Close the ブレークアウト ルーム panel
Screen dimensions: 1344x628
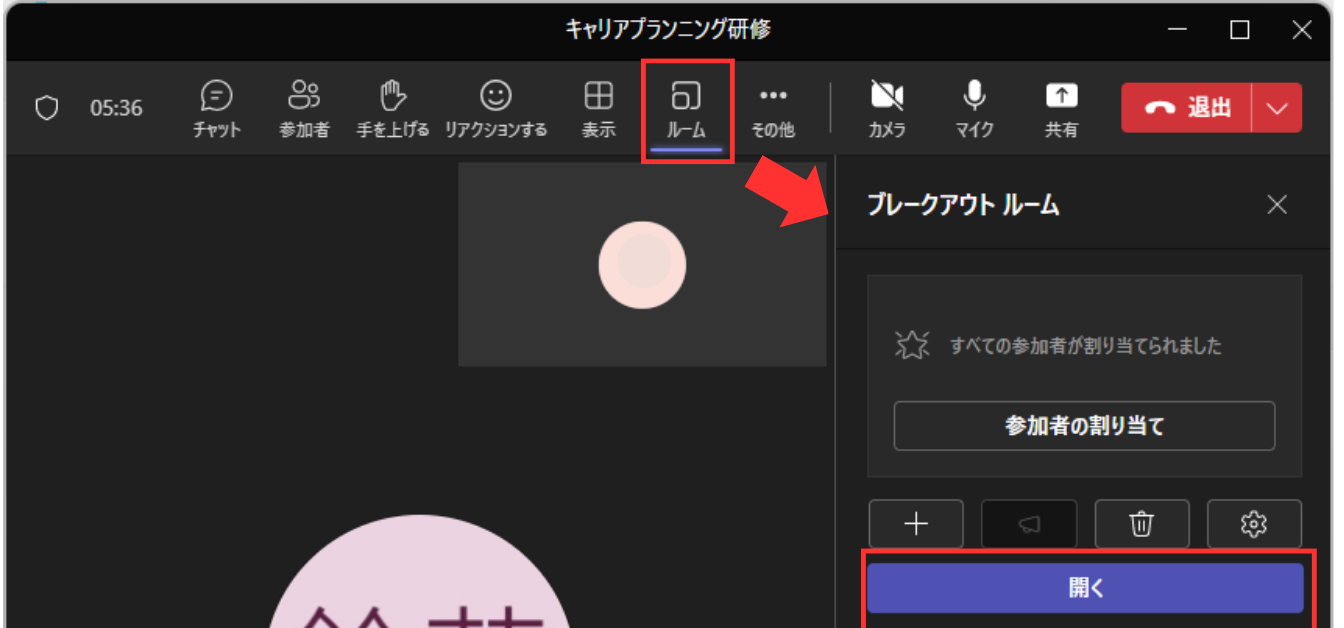[1277, 205]
